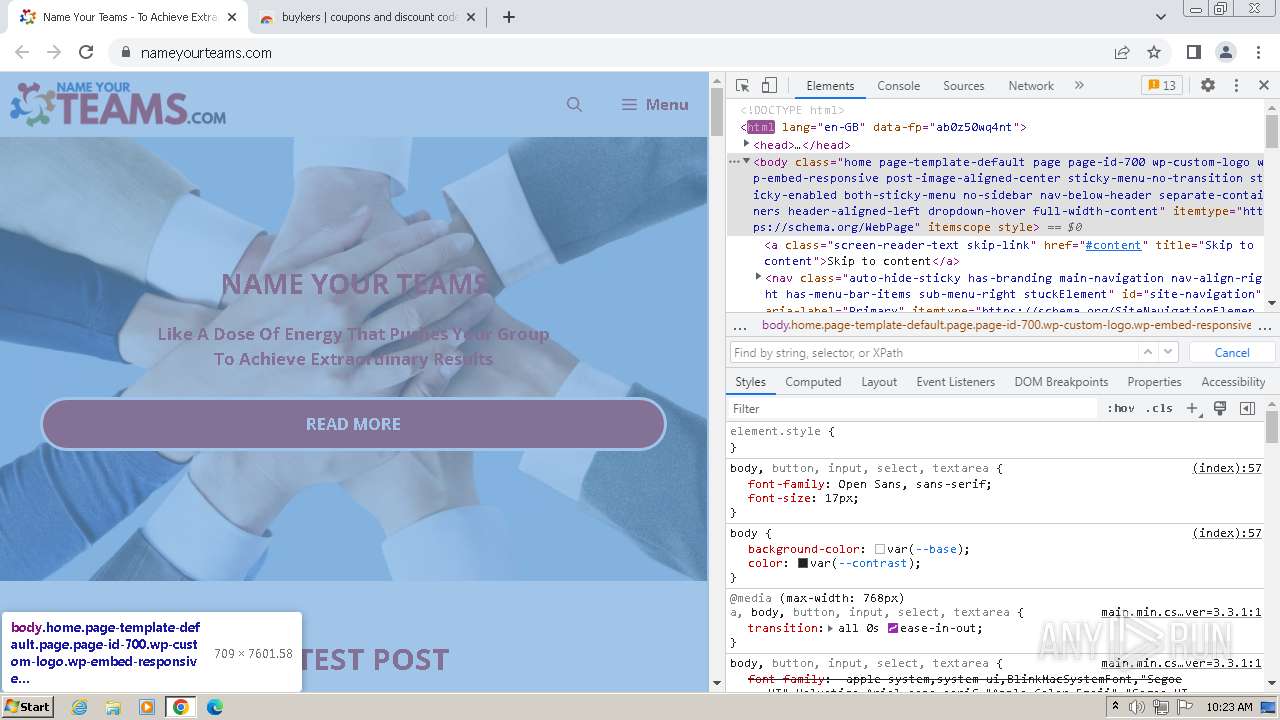Click in the Find by string, selector, or XPath field
Viewport: 1280px width, 720px height.
click(x=934, y=353)
